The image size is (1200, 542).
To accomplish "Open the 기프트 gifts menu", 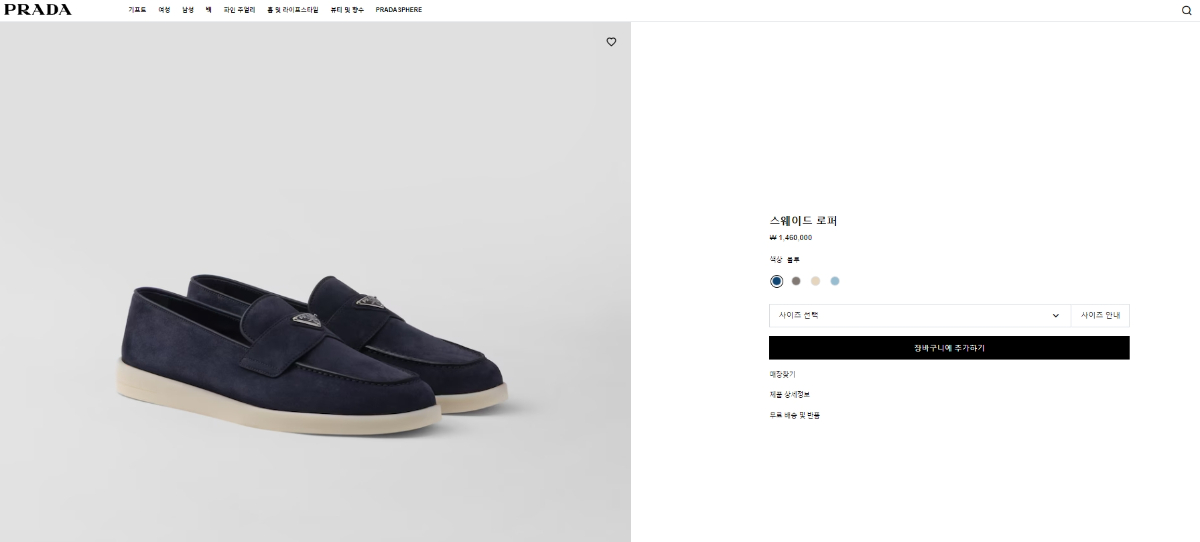I will coord(137,10).
